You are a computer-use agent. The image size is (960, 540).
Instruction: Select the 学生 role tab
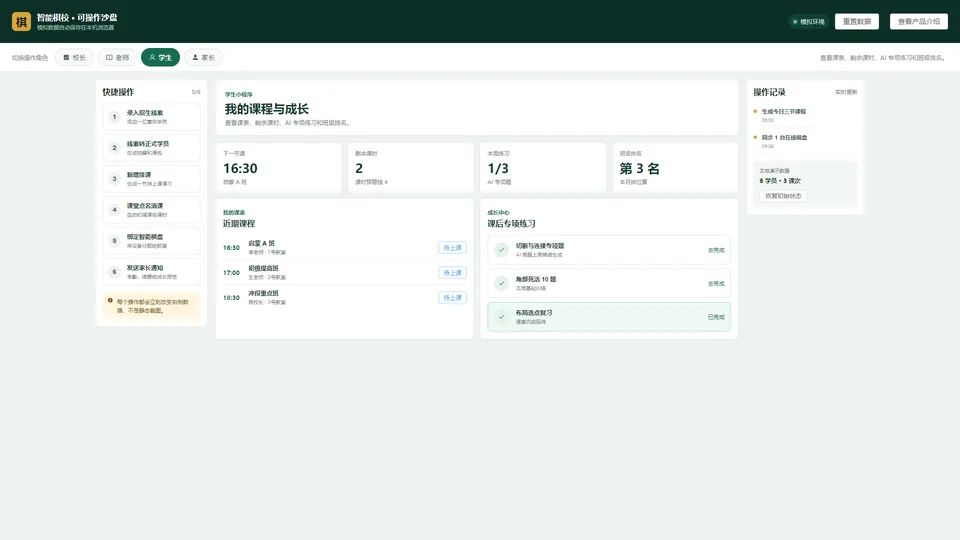coord(160,58)
